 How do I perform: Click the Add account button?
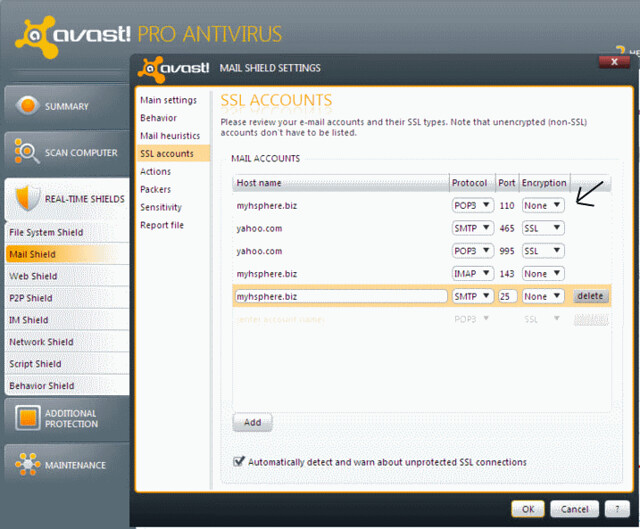[252, 422]
